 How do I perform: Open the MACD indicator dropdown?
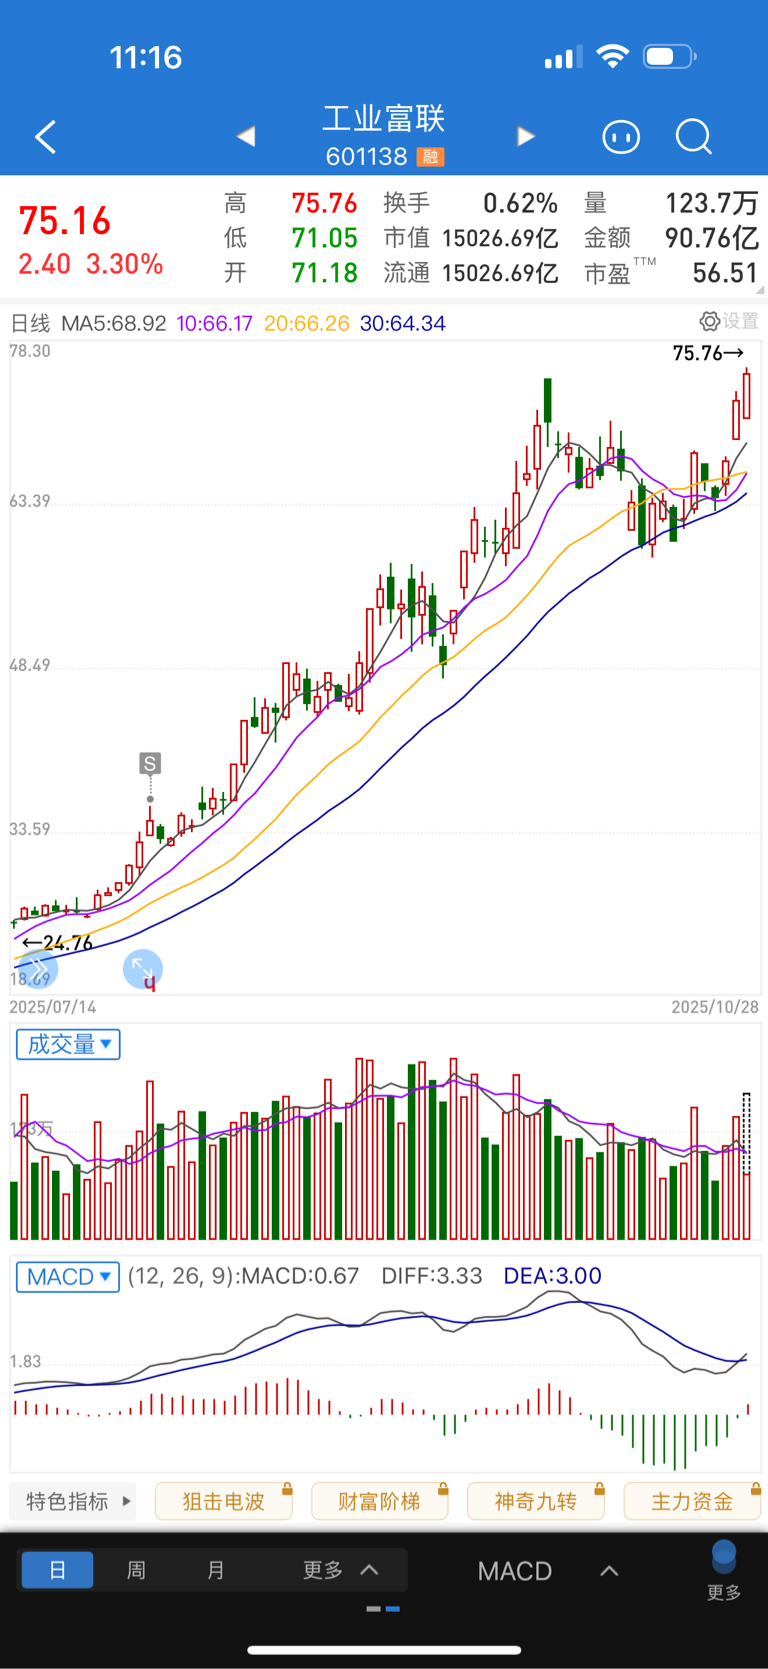tap(68, 1277)
